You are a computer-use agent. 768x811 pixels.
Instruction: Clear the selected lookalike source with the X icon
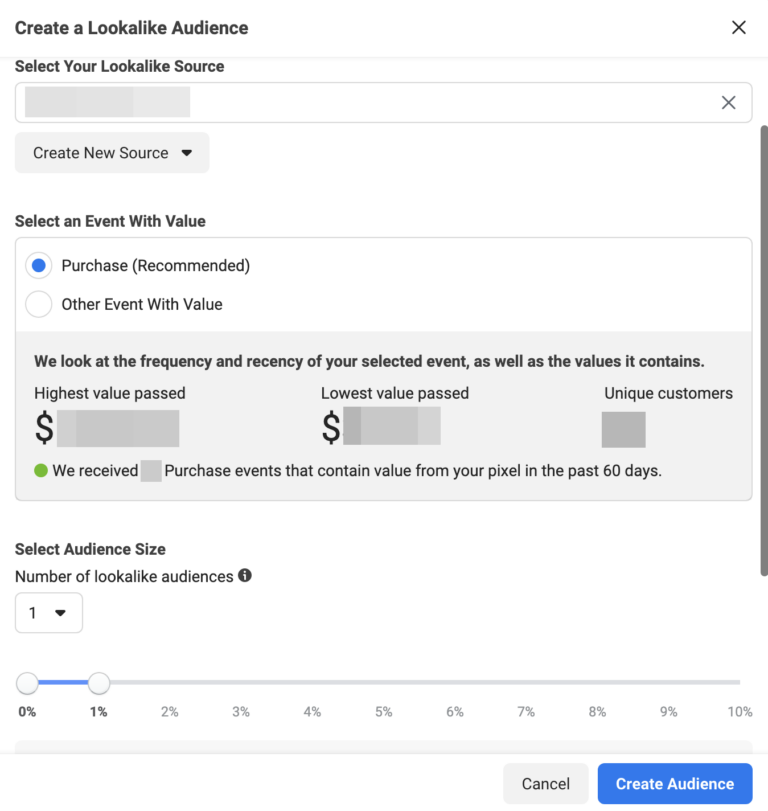[x=728, y=102]
